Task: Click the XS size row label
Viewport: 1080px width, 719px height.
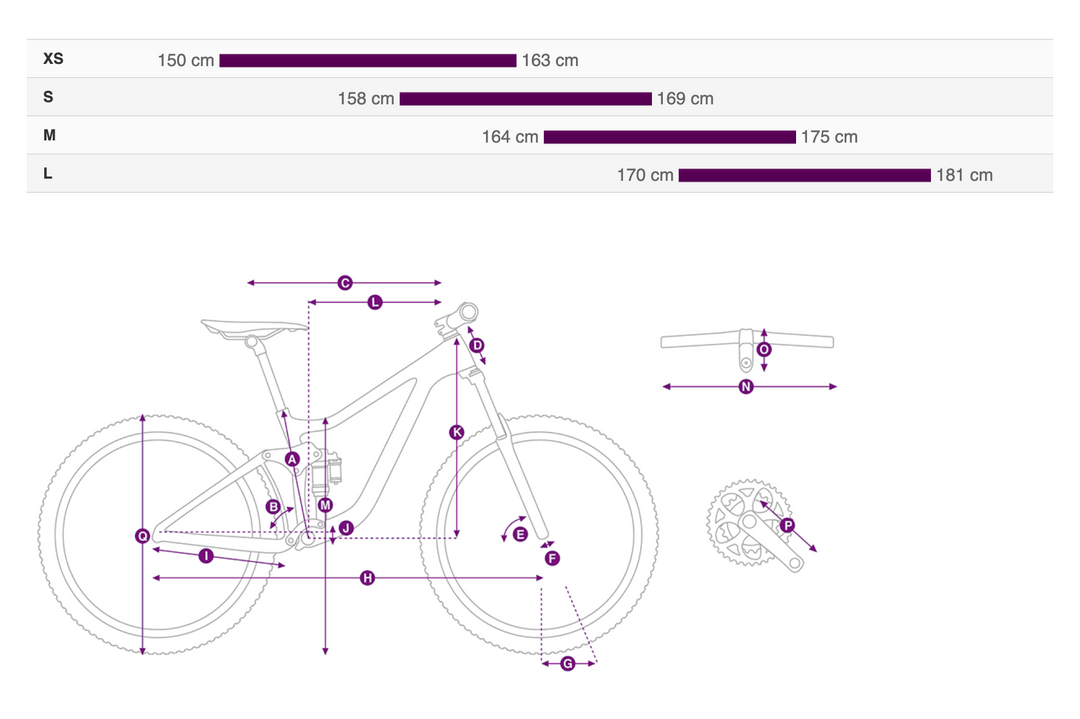Action: tap(53, 59)
